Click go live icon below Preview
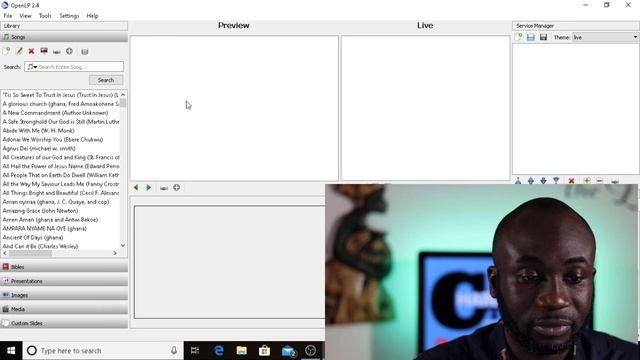Image resolution: width=640 pixels, height=360 pixels. click(164, 188)
